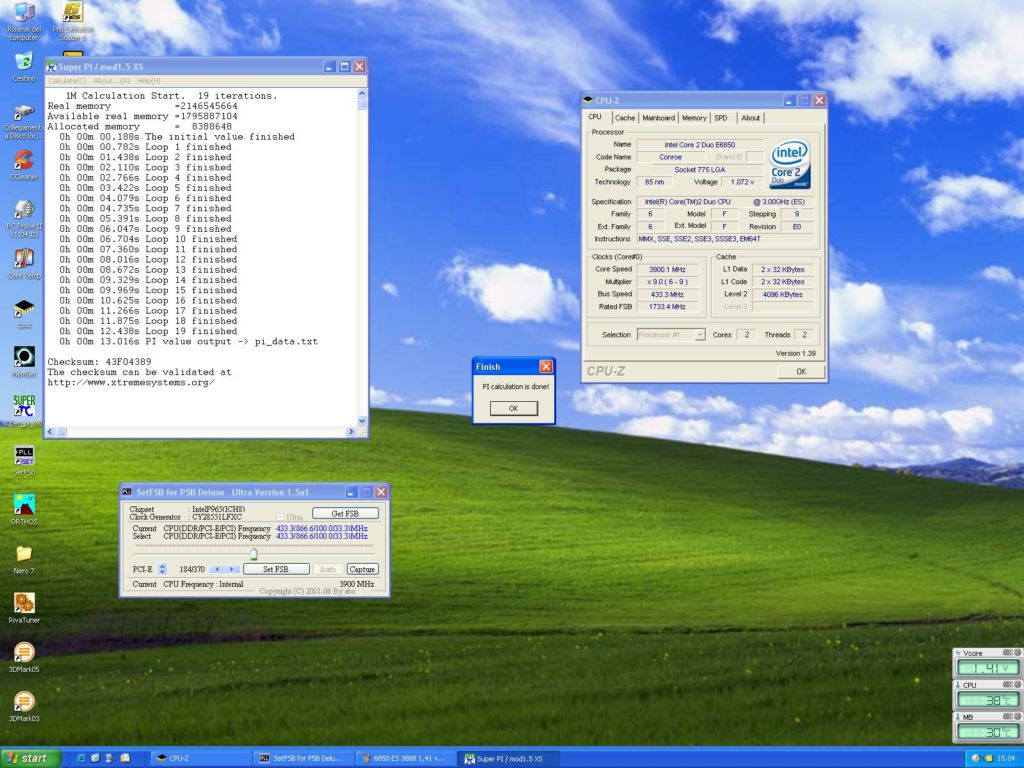Switch to the Cache tab in CPU-Z
The height and width of the screenshot is (768, 1024).
point(625,118)
